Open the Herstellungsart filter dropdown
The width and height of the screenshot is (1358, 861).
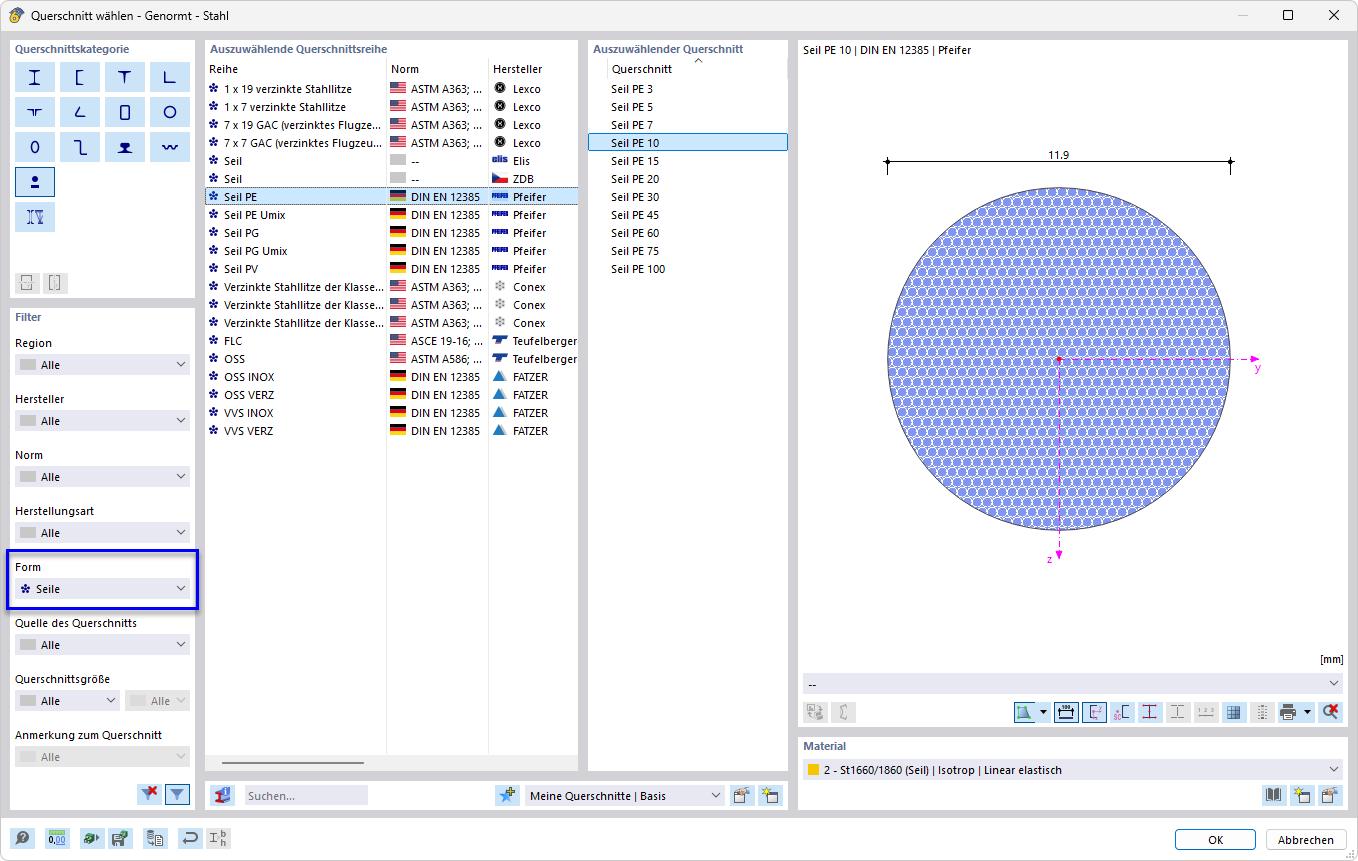tap(102, 533)
